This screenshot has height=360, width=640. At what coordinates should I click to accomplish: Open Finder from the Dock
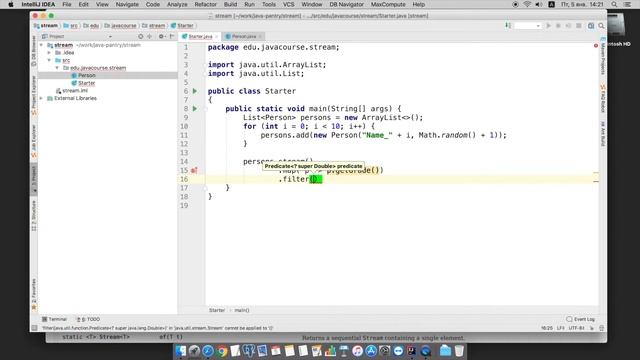click(x=180, y=351)
